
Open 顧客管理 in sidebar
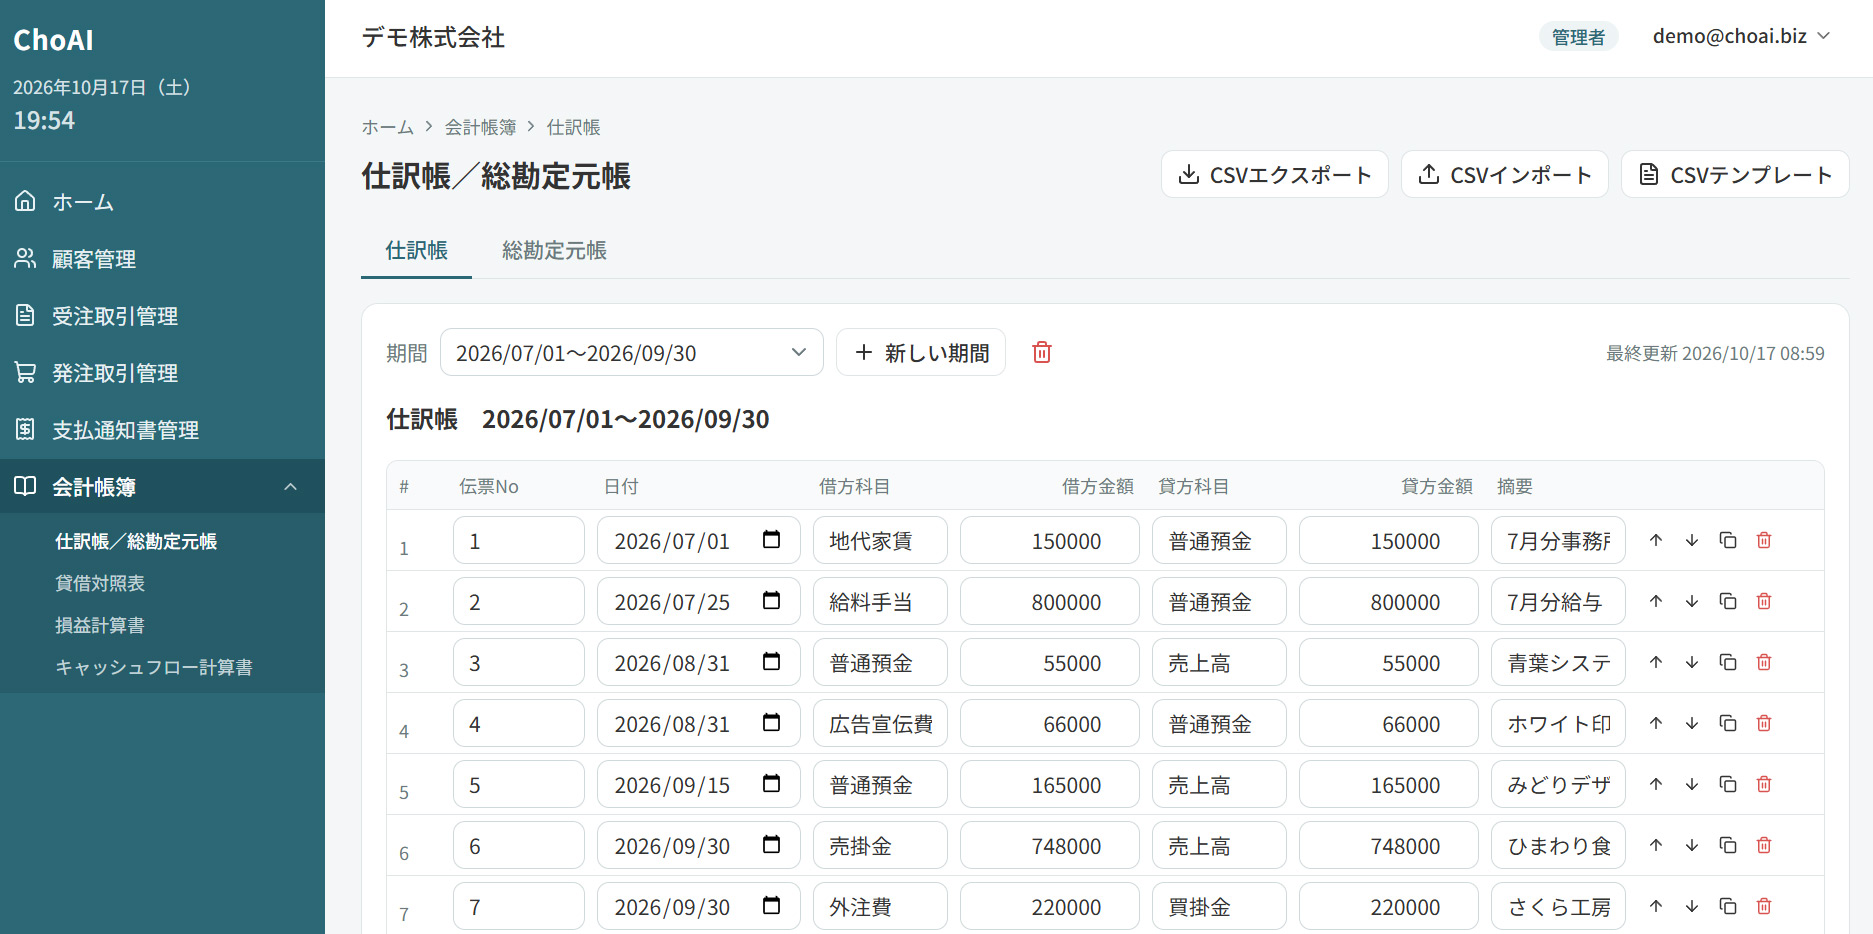162,259
